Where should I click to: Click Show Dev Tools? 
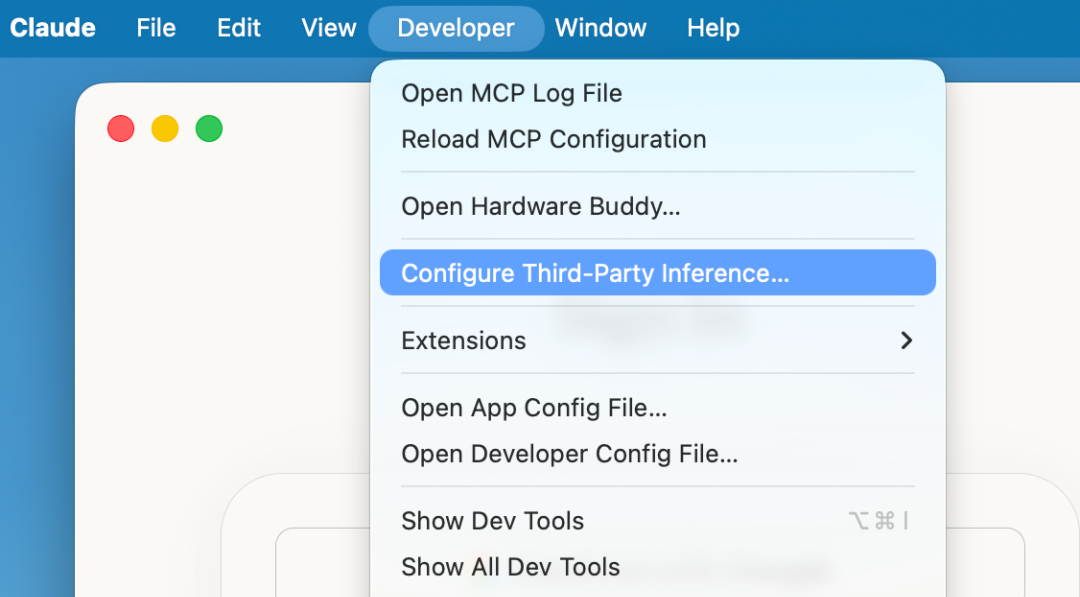click(492, 521)
